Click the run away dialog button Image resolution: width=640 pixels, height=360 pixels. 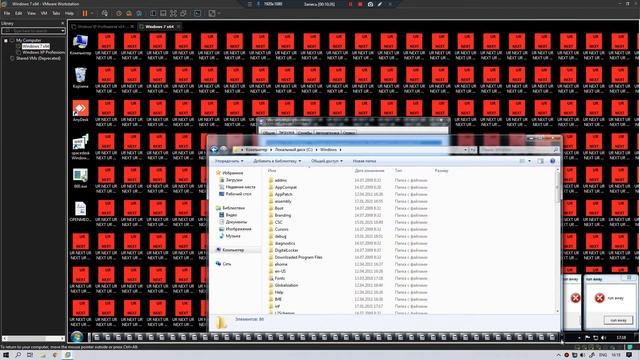pyautogui.click(x=618, y=320)
